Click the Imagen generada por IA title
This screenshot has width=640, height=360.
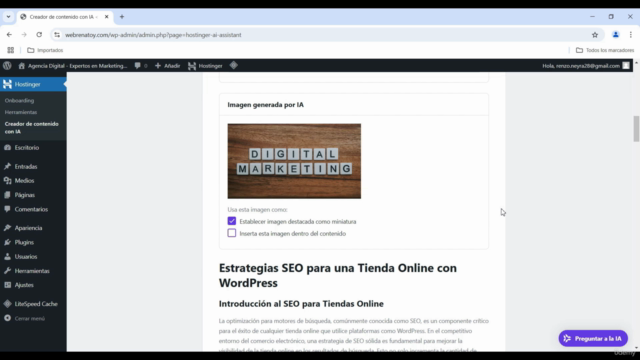[265, 105]
